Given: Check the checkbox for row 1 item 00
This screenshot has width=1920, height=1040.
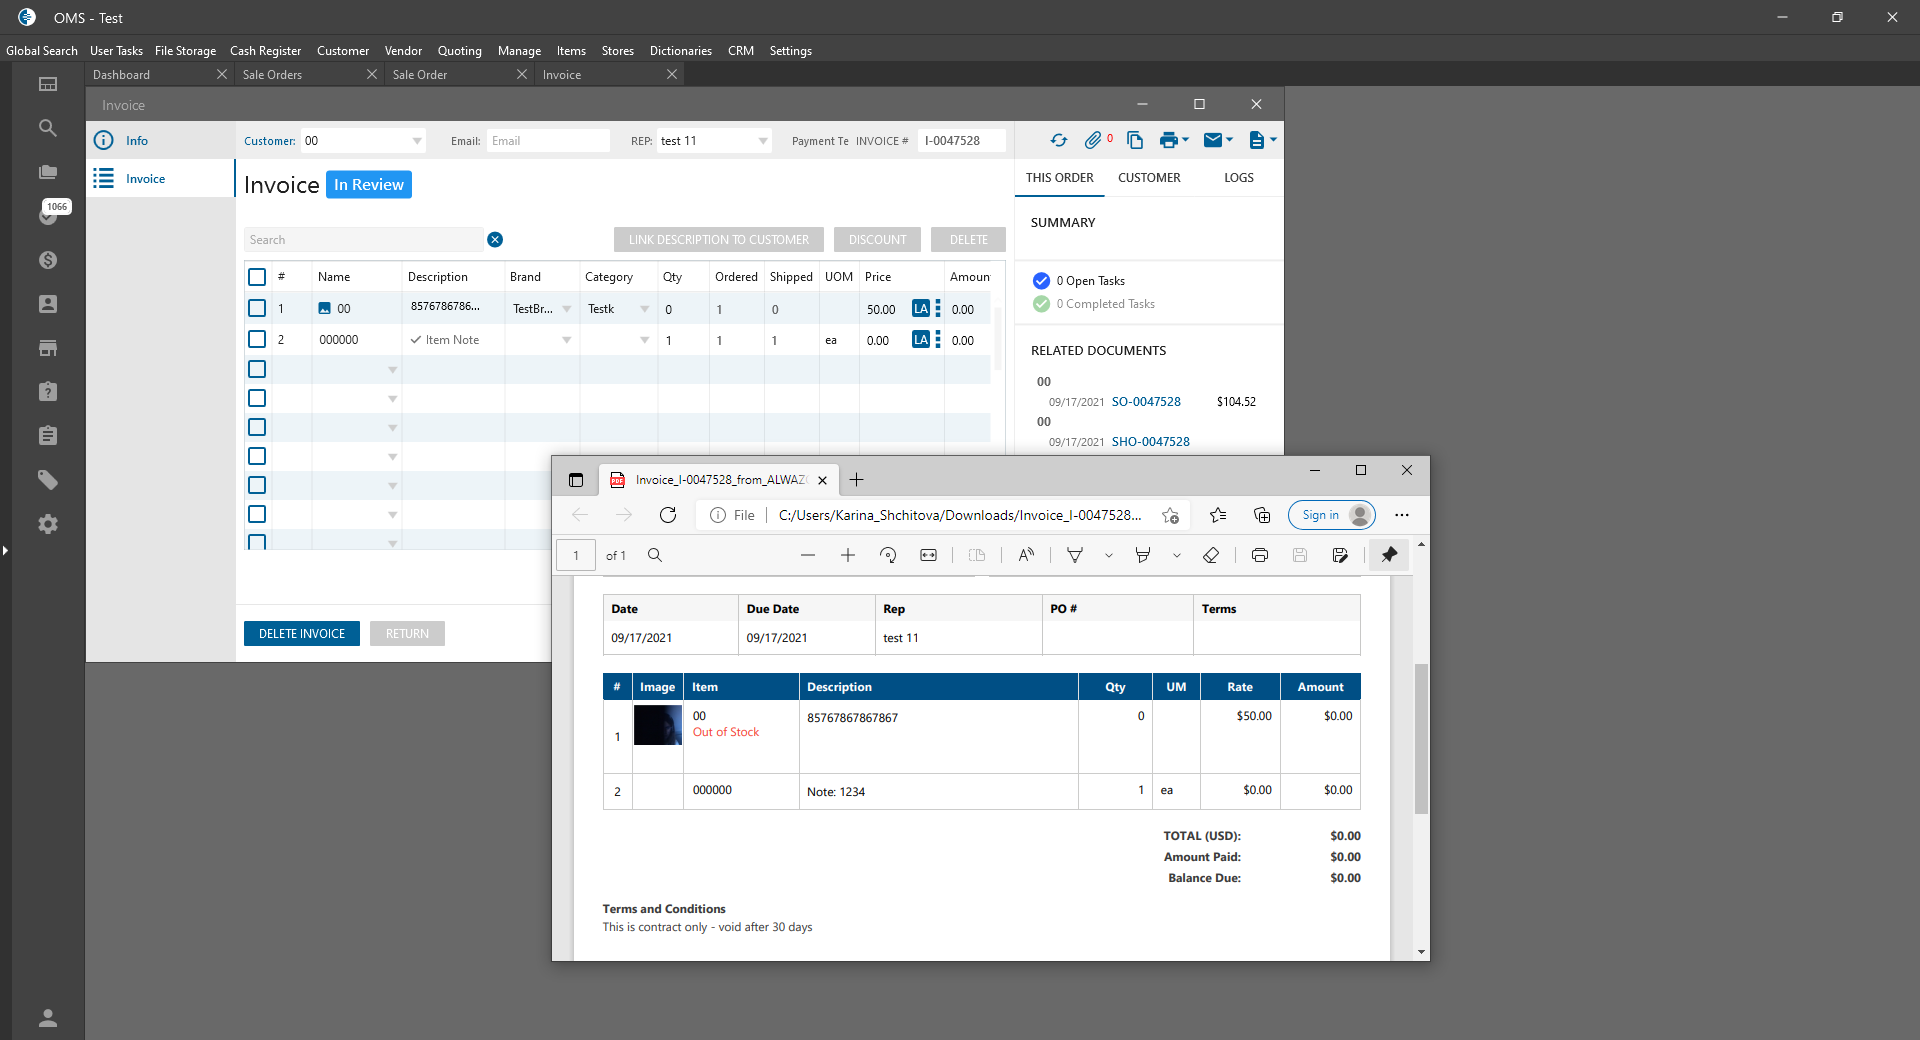Looking at the screenshot, I should [257, 309].
